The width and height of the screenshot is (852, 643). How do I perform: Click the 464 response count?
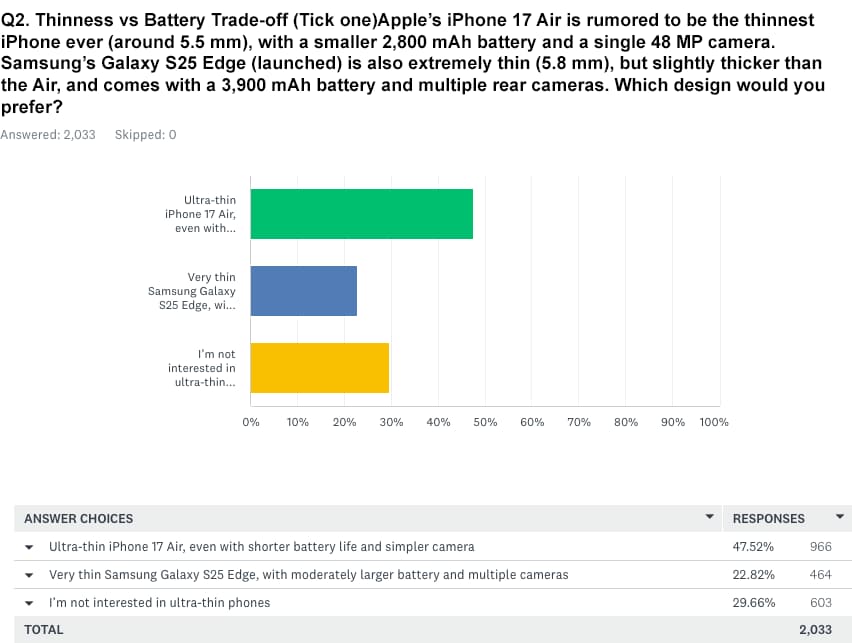tap(820, 575)
